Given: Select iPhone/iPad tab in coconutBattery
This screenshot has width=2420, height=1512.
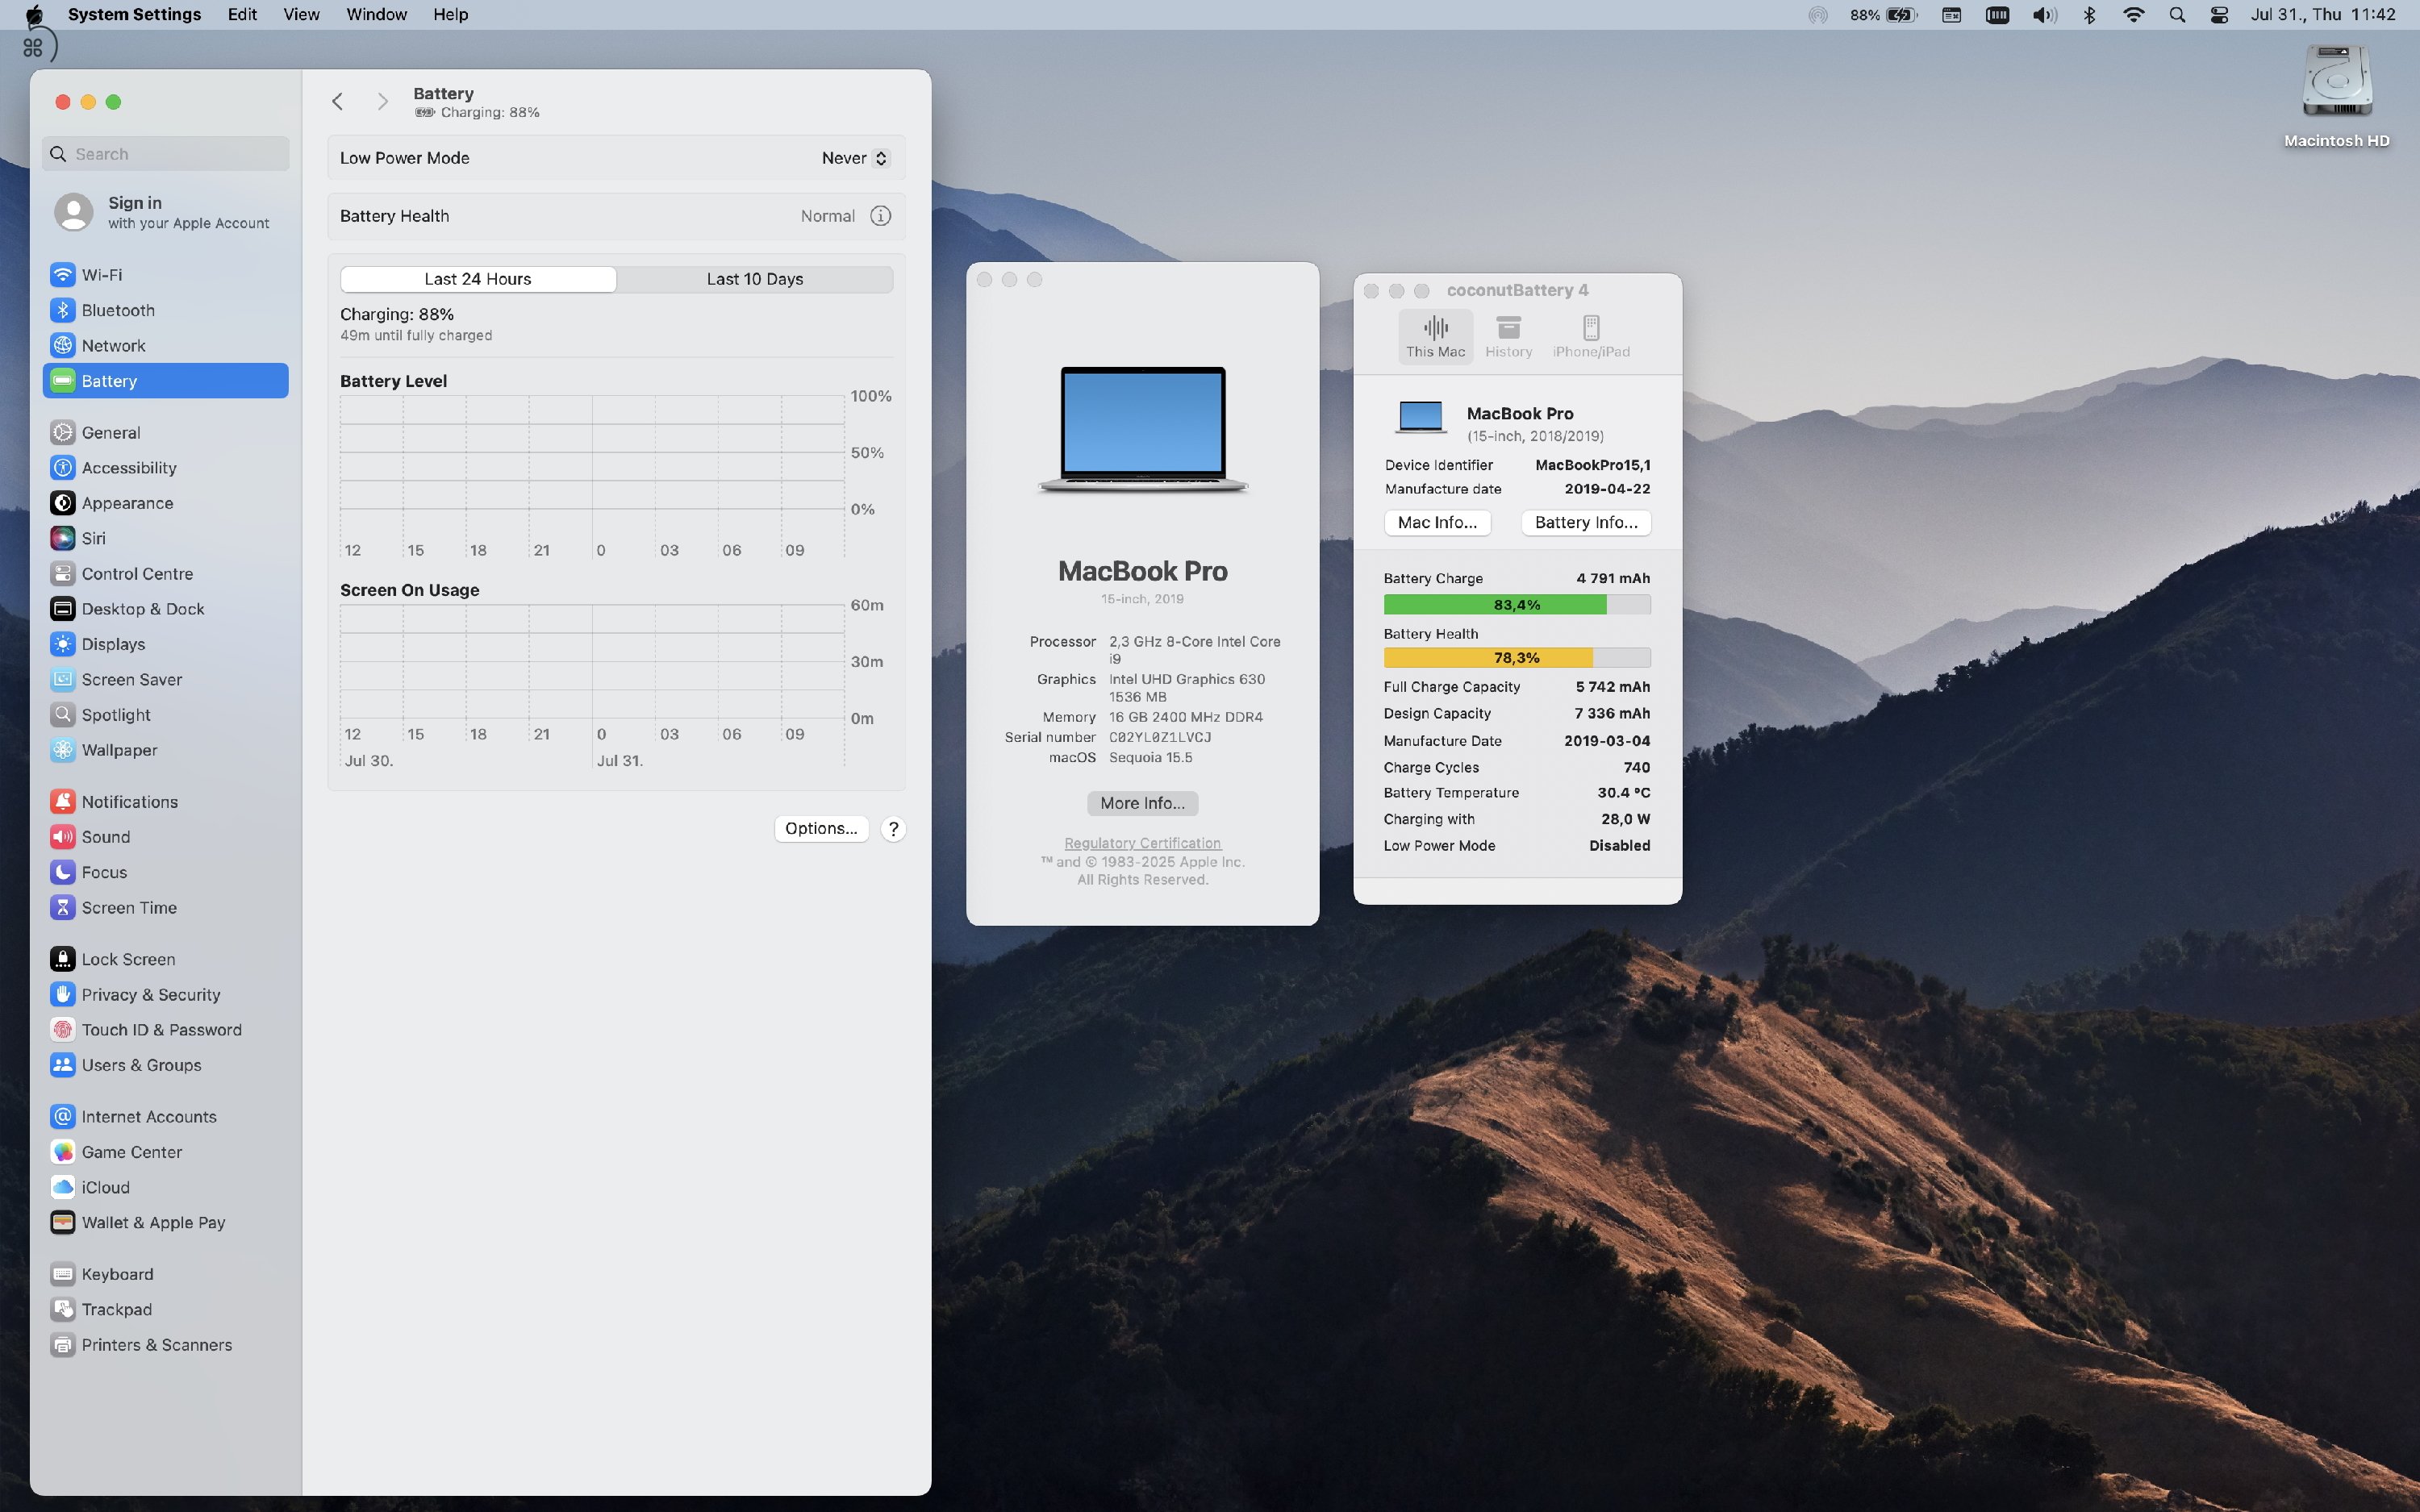Looking at the screenshot, I should click(1591, 337).
